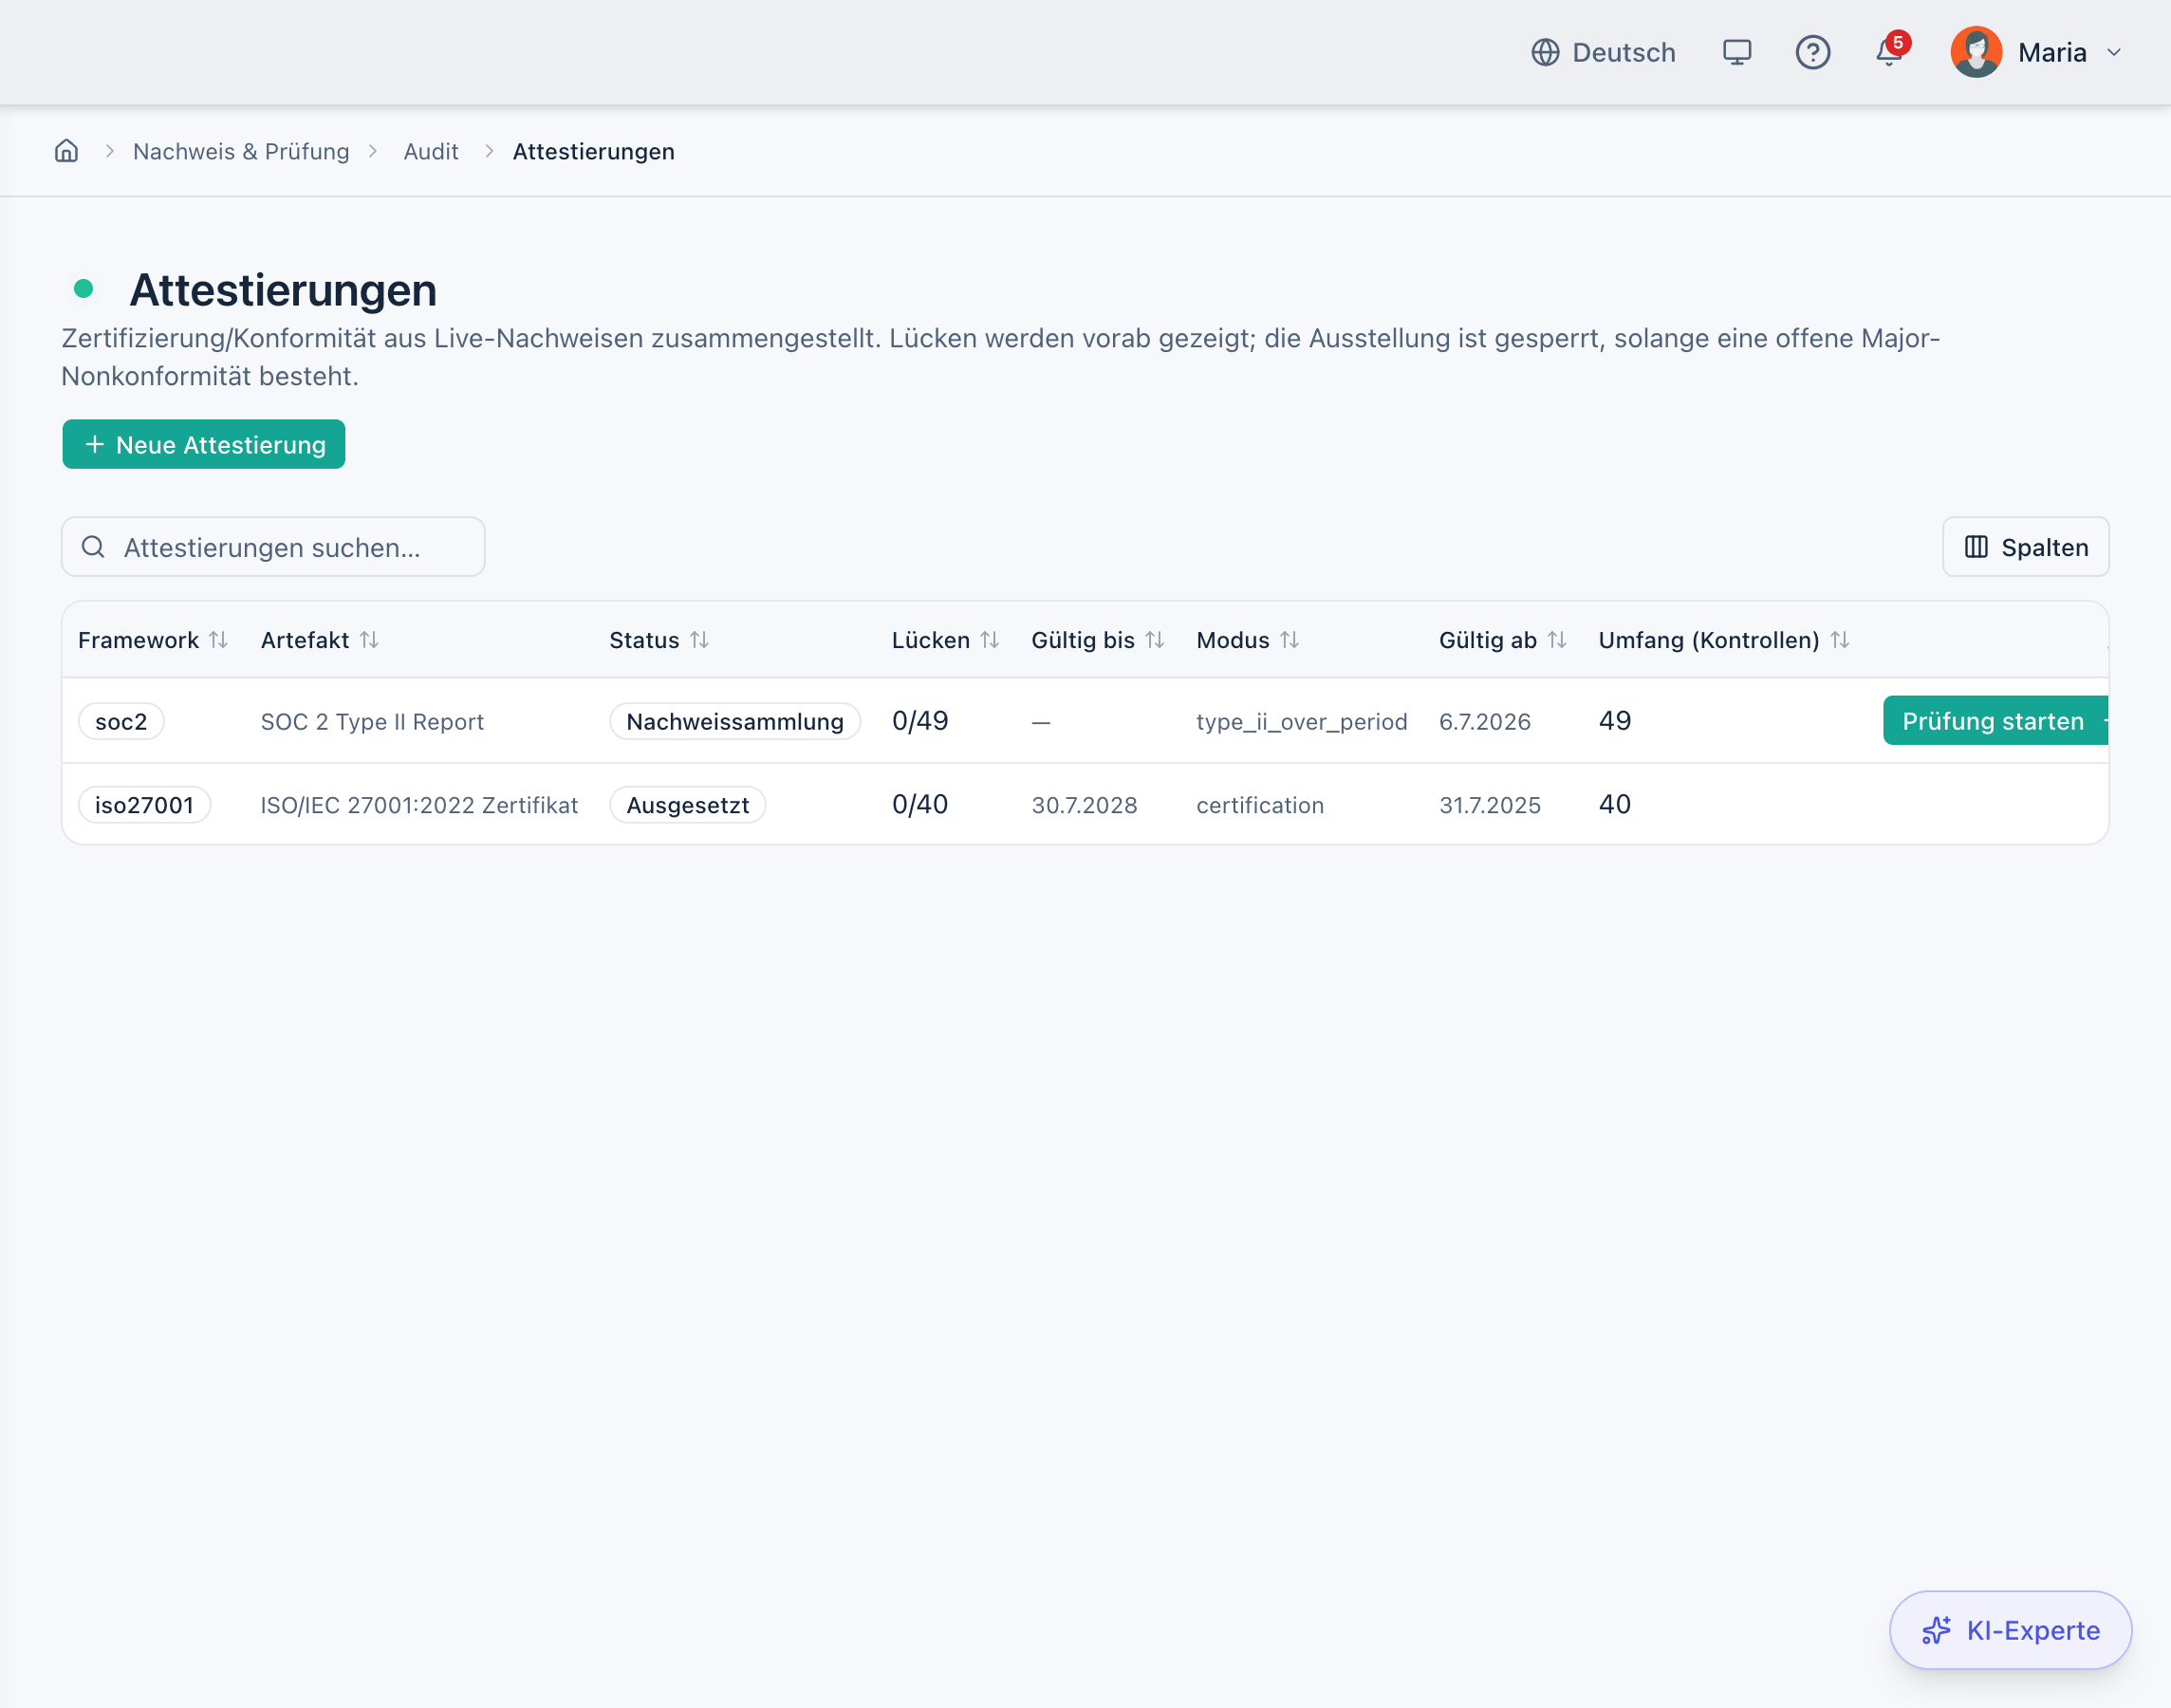Click the 6.7.2026 Gültig ab date
2171x1708 pixels.
coord(1485,721)
